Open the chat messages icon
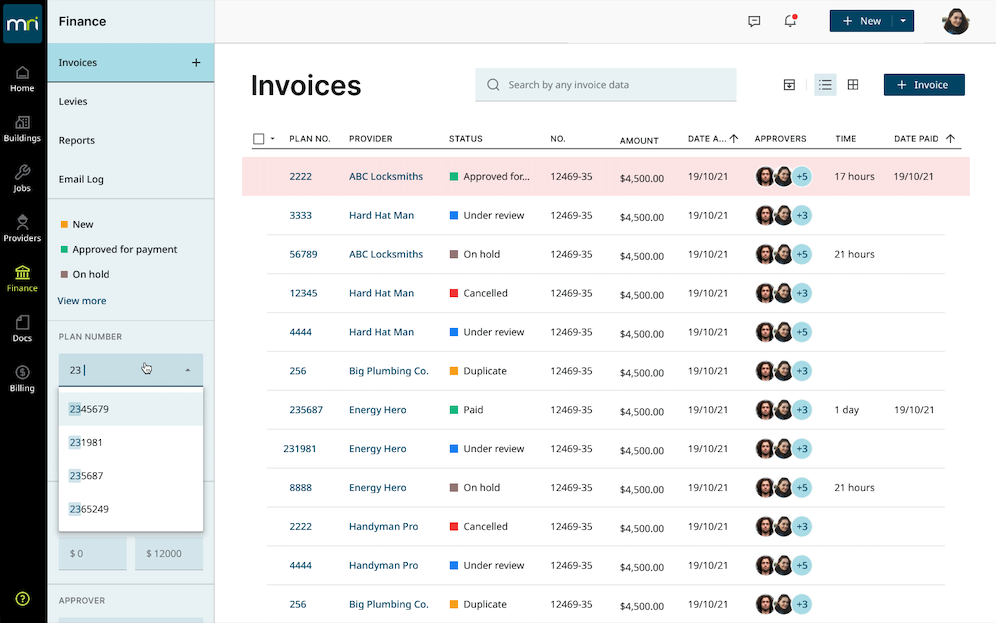The width and height of the screenshot is (996, 623). (754, 21)
